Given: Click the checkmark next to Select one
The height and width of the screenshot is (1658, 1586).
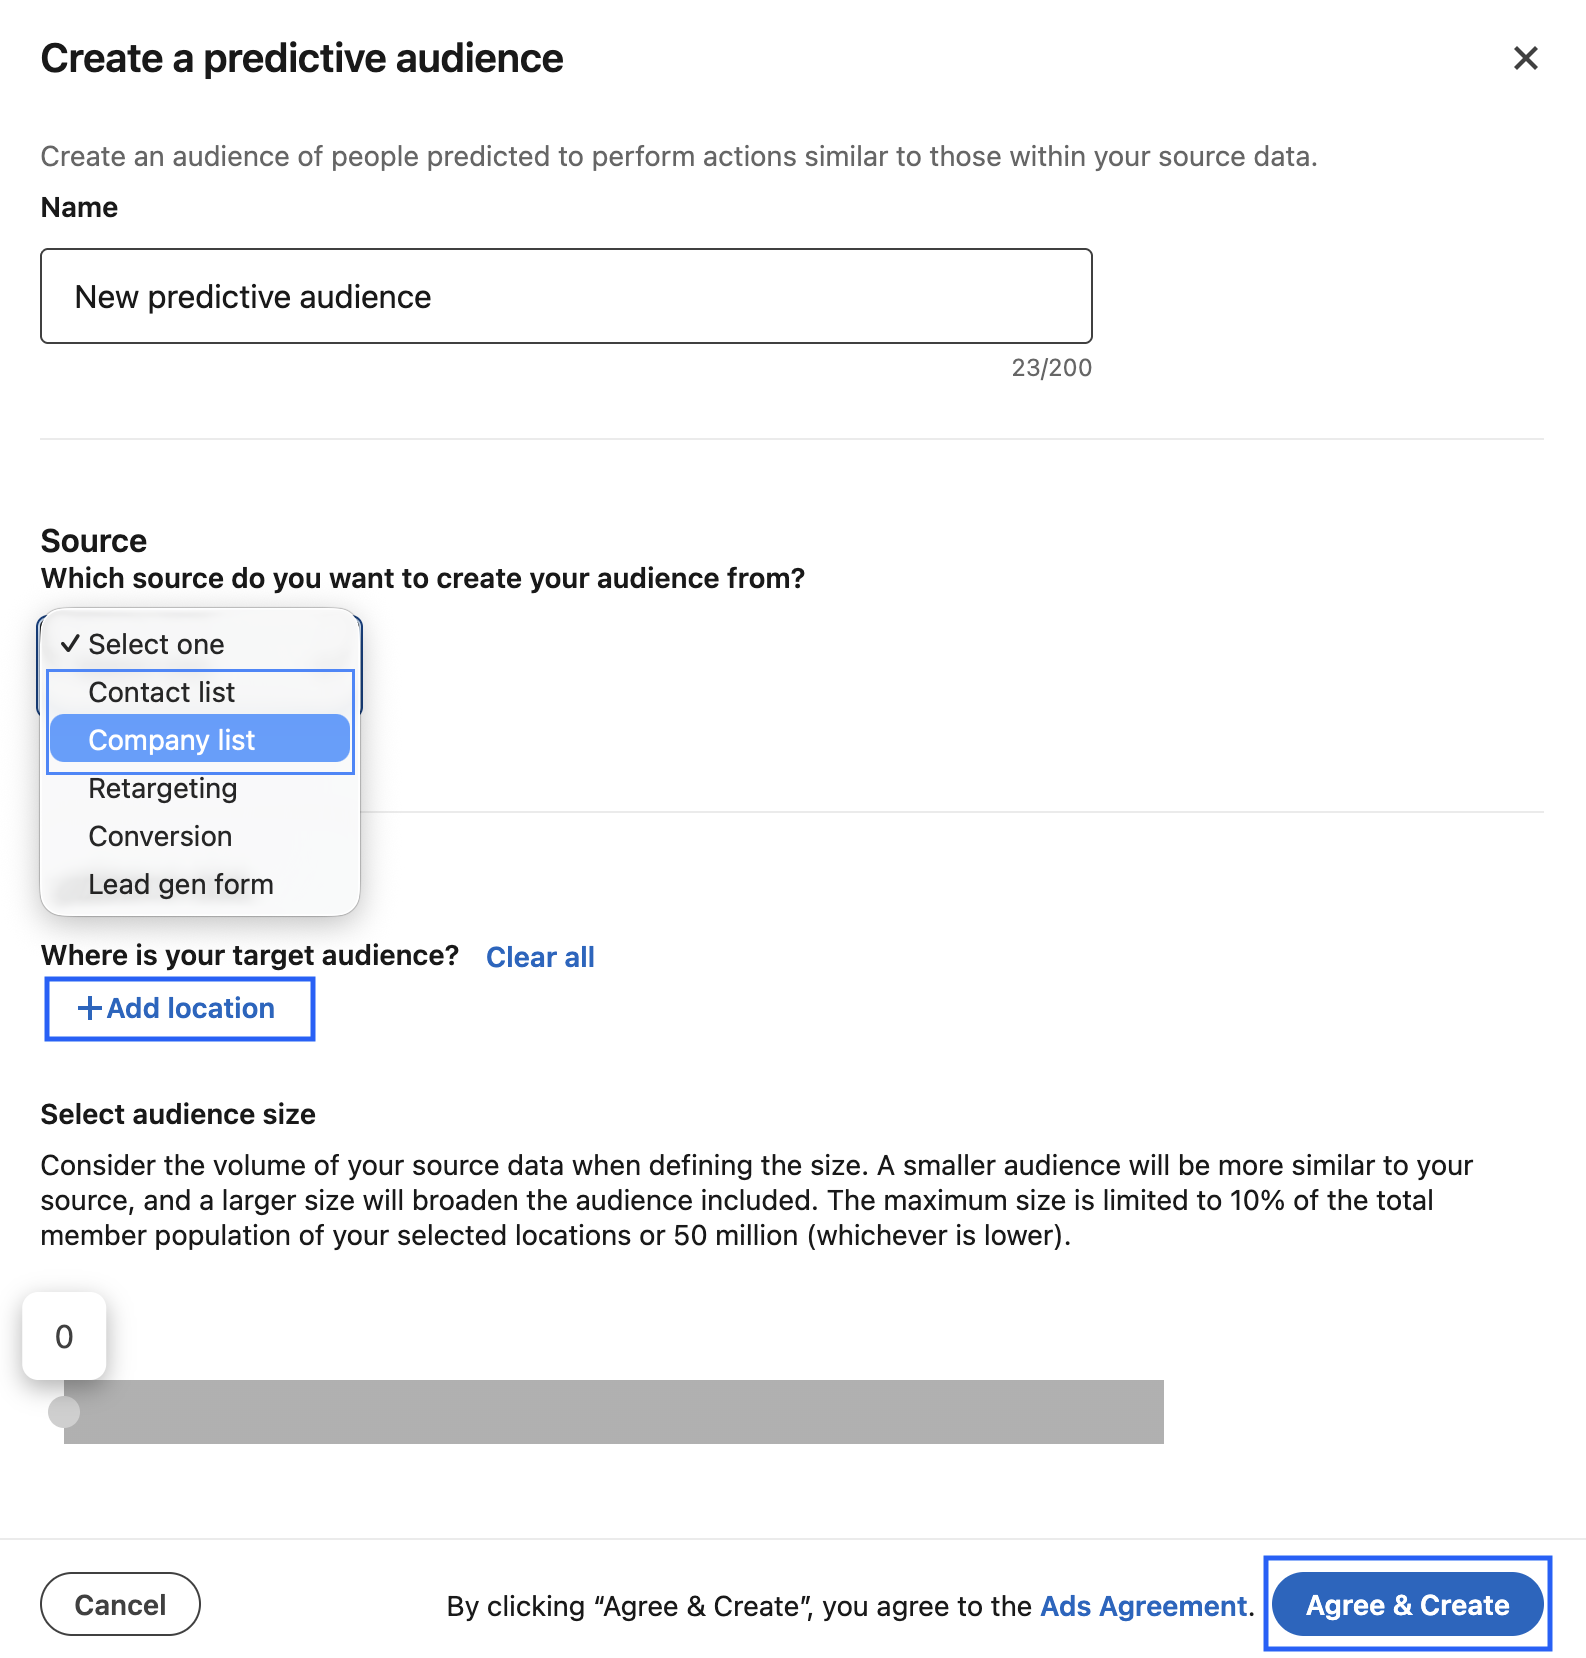Looking at the screenshot, I should tap(69, 643).
